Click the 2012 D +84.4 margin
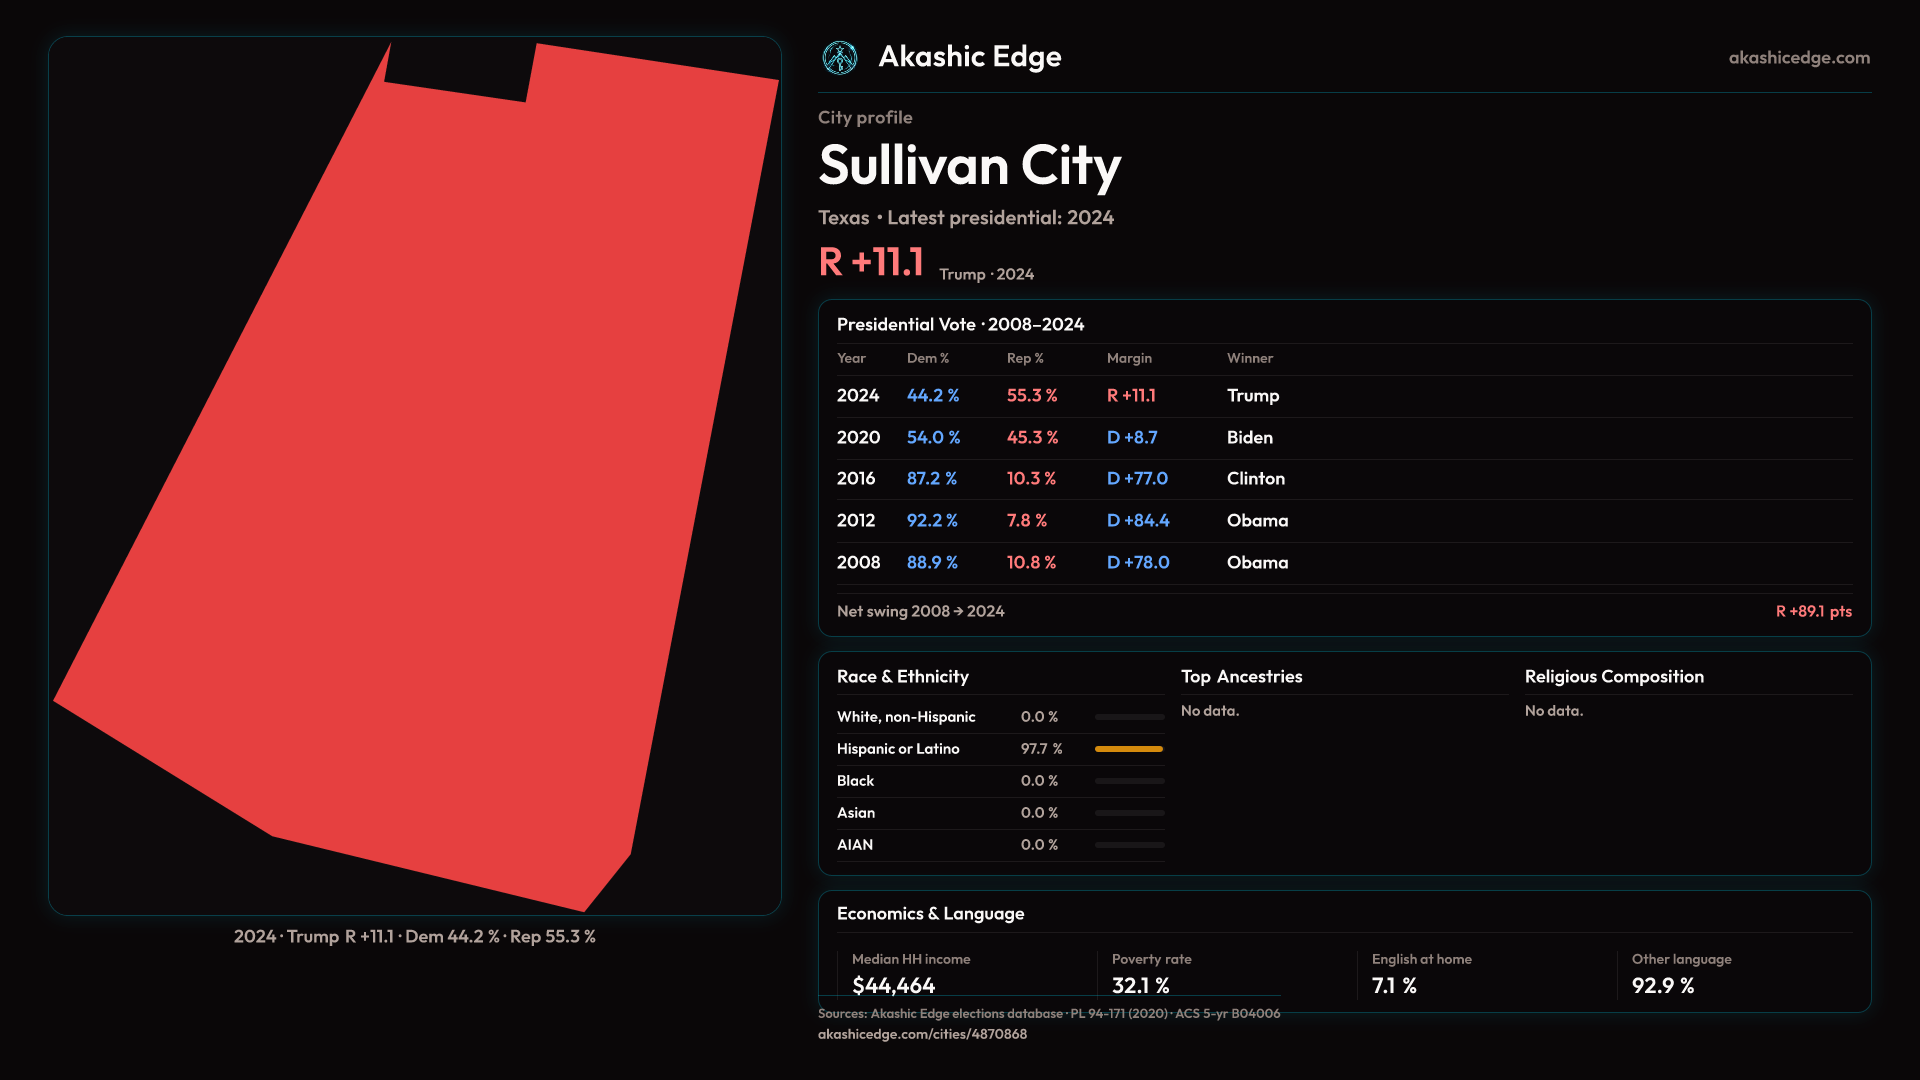Screen dimensions: 1920x1080 tap(1137, 521)
